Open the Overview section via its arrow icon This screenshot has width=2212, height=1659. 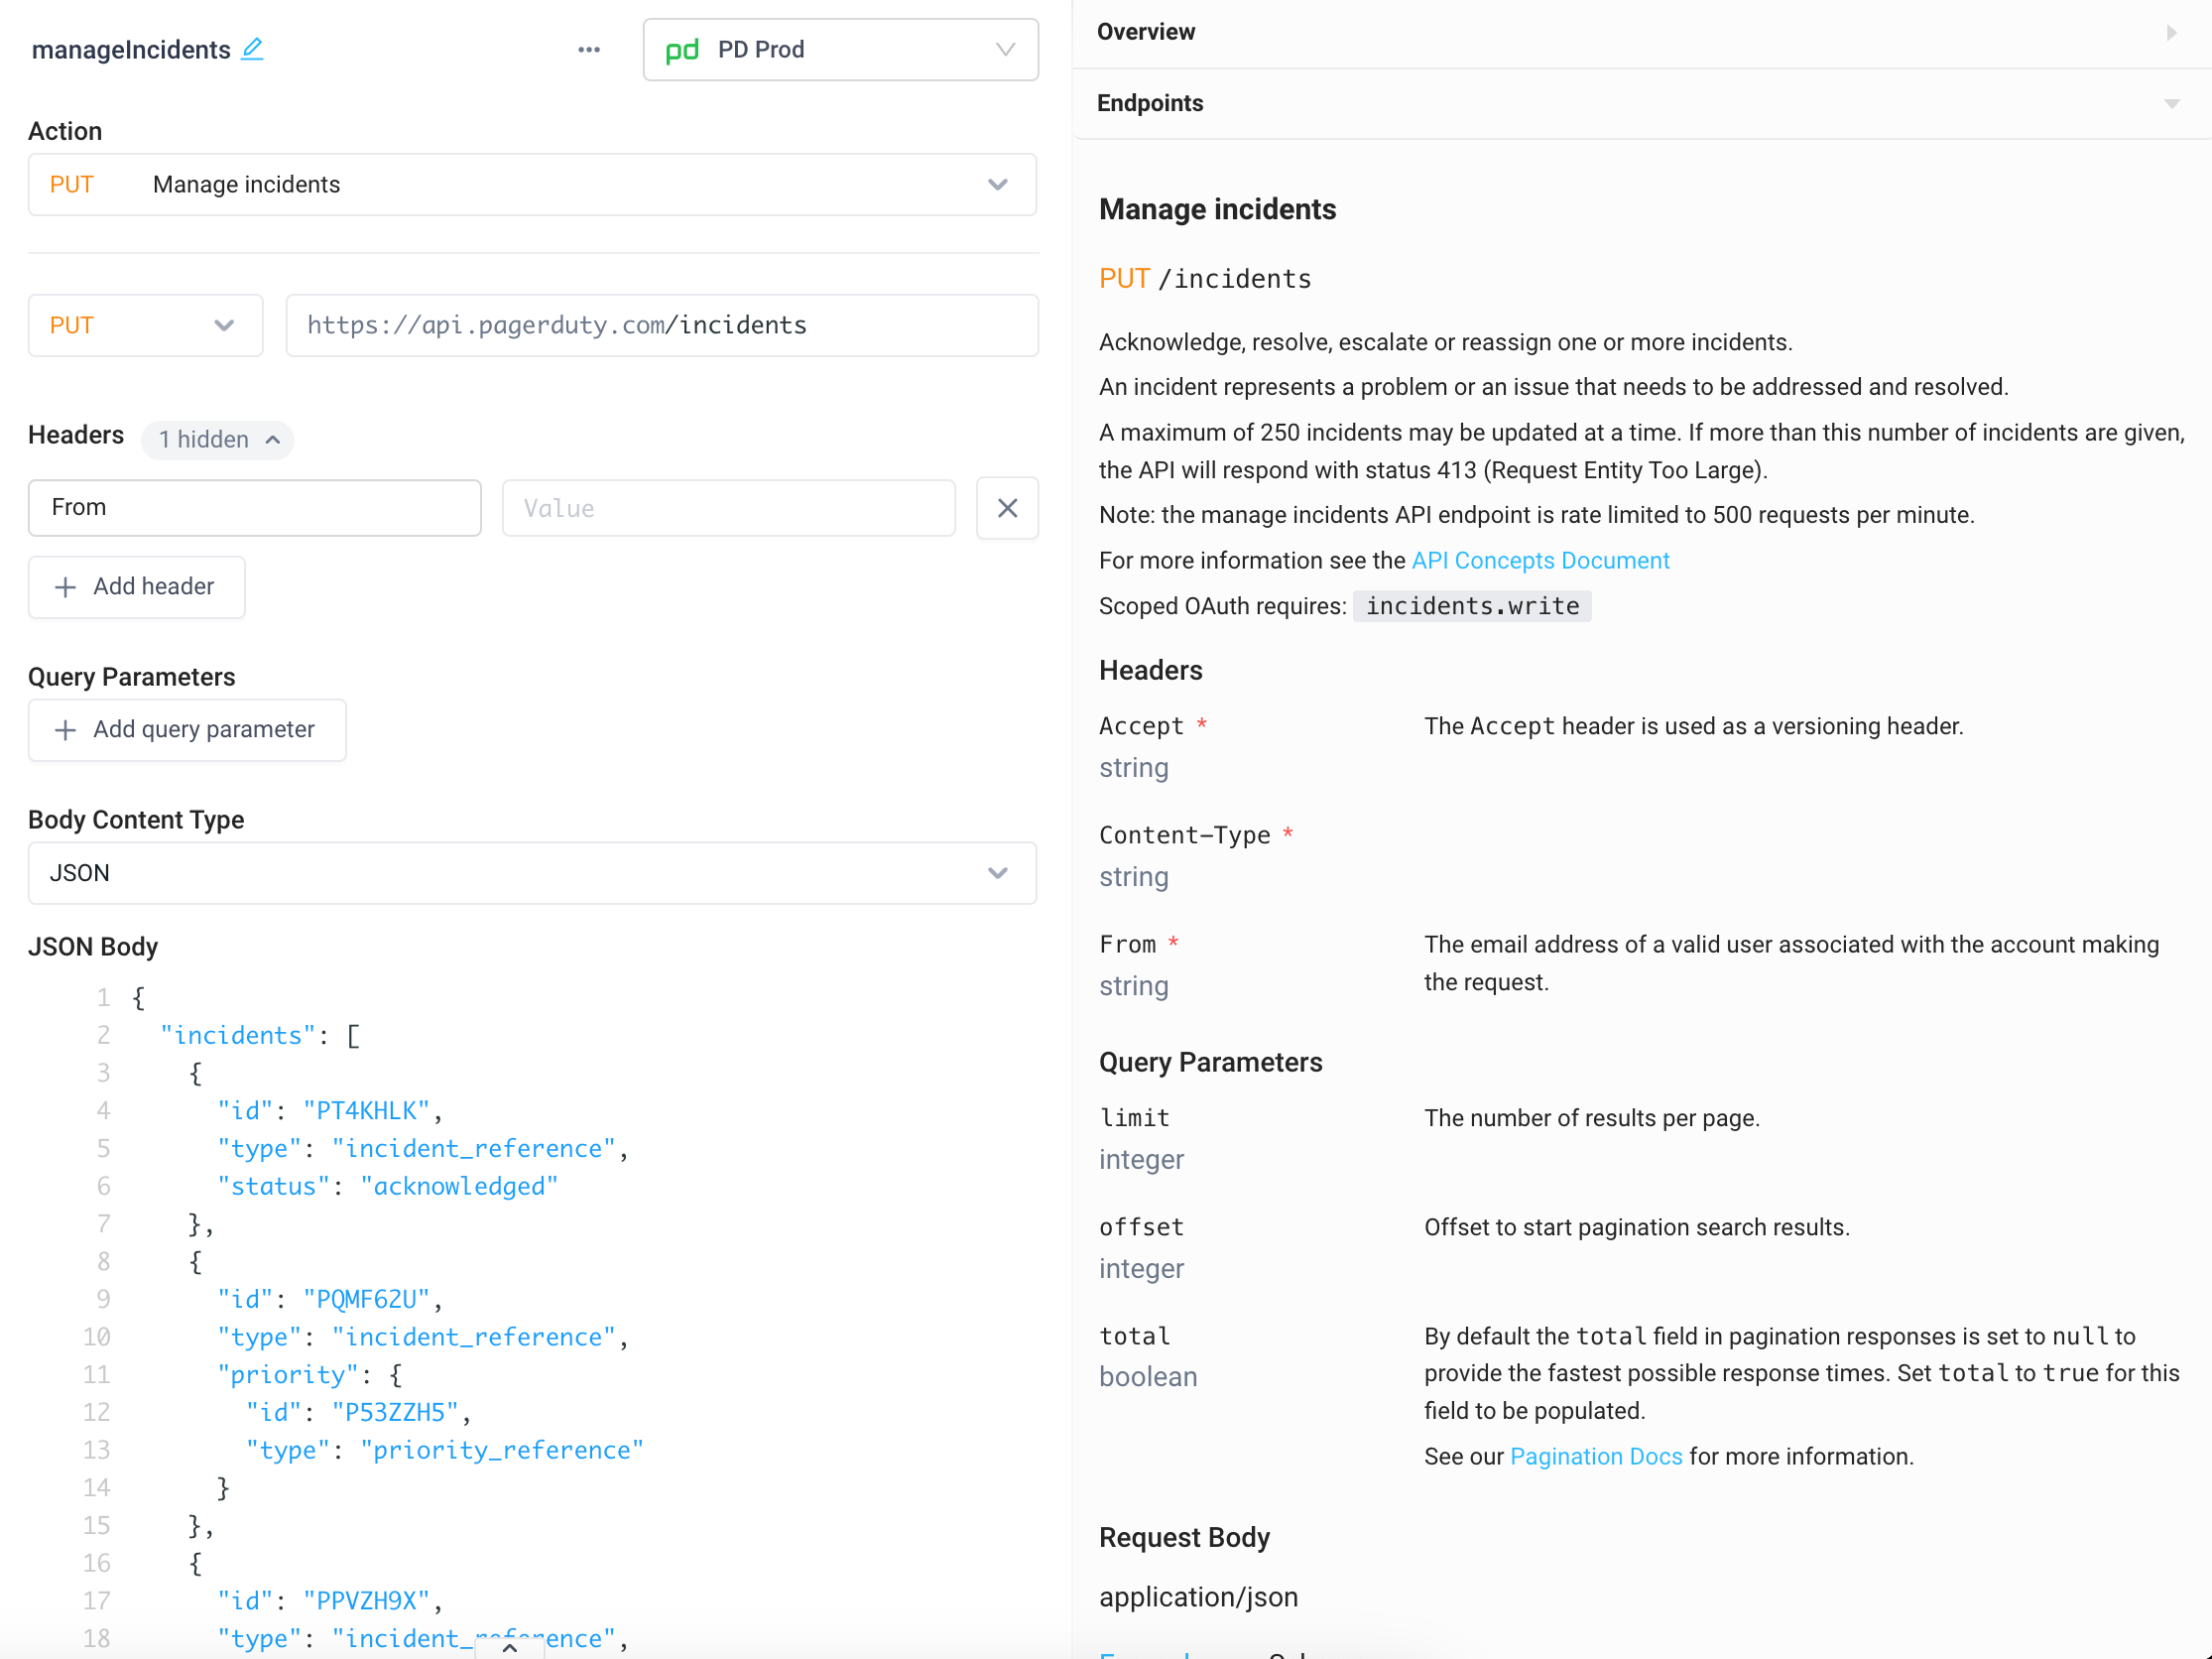[x=2170, y=31]
